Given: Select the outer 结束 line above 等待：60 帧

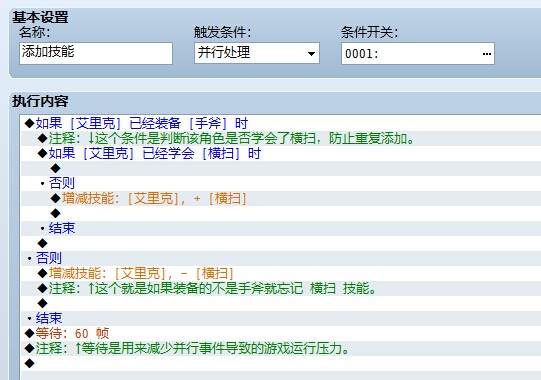Looking at the screenshot, I should [x=281, y=319].
